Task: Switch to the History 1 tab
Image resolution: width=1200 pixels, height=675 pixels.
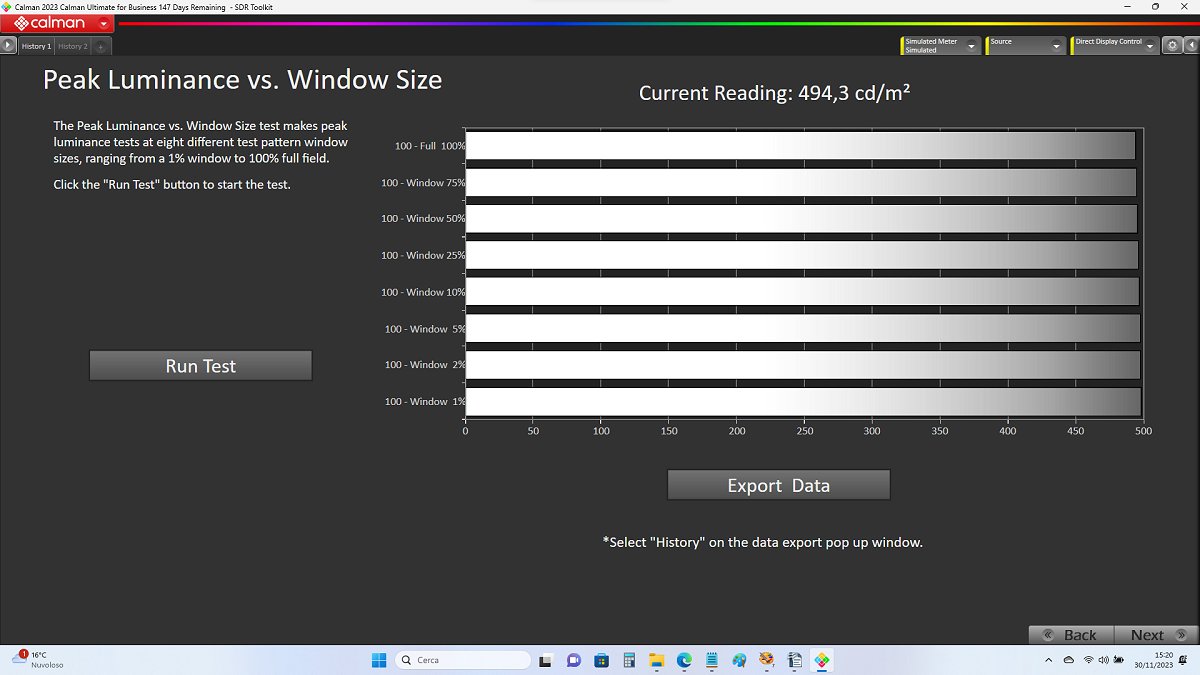Action: point(36,47)
